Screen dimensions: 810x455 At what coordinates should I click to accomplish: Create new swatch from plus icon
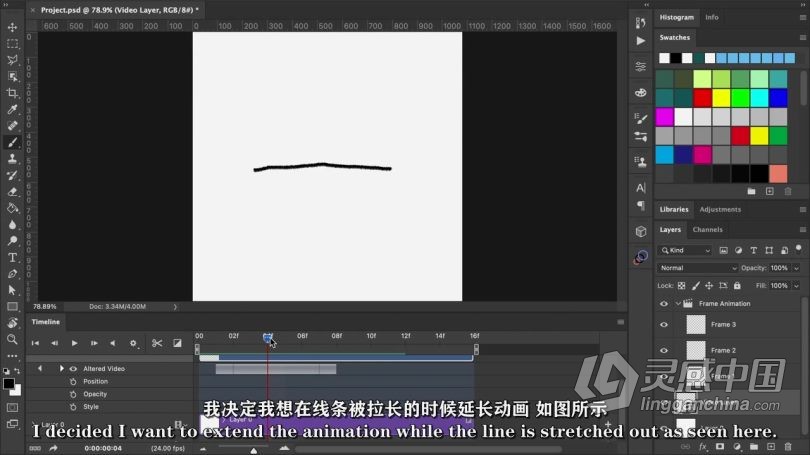tap(770, 191)
